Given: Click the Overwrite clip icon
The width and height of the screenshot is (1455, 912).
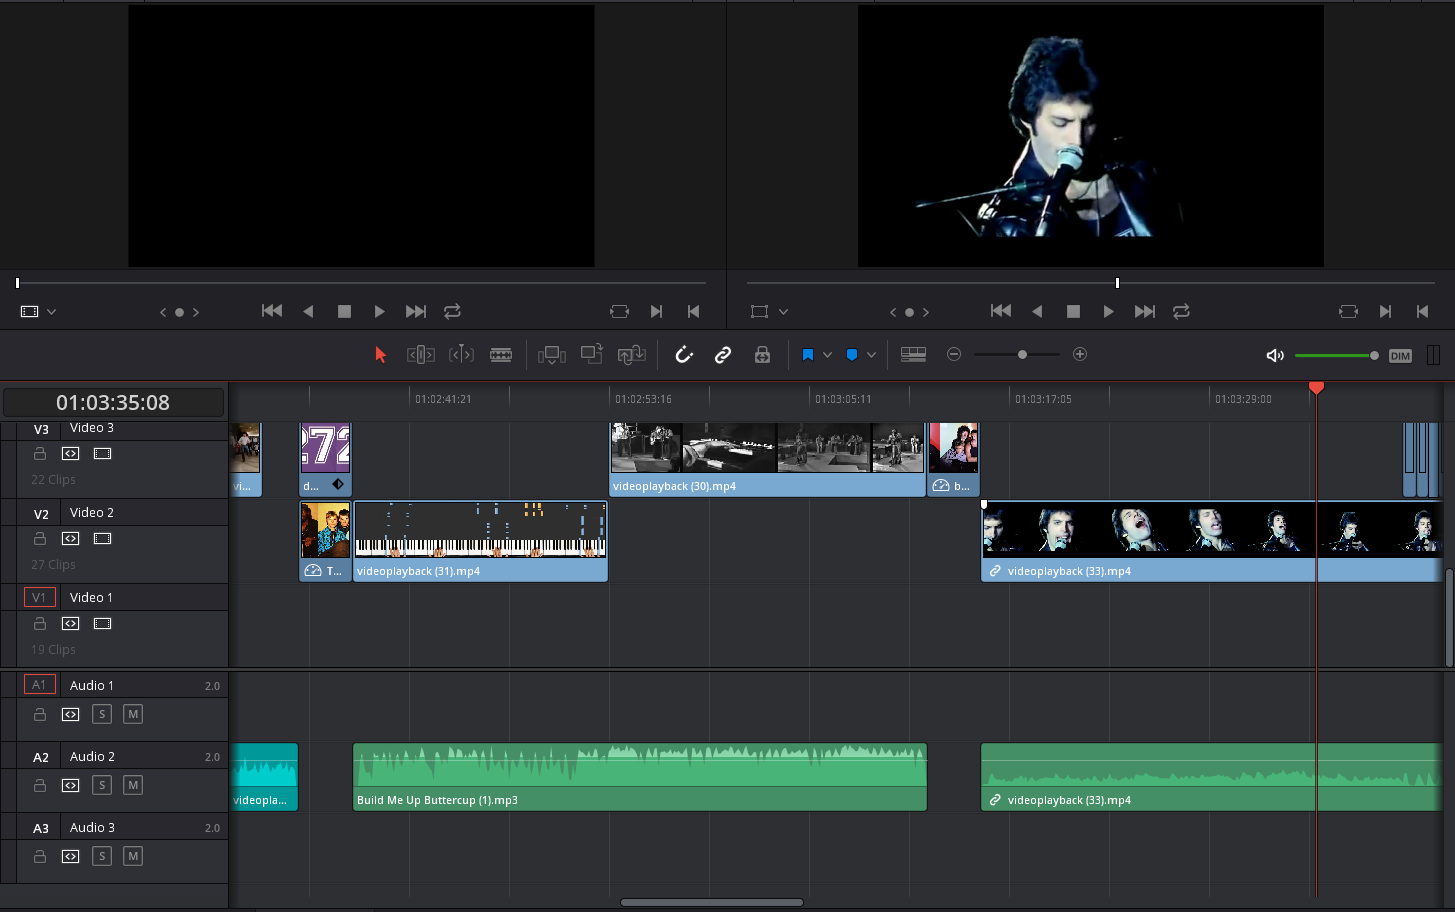Looking at the screenshot, I should [x=591, y=354].
